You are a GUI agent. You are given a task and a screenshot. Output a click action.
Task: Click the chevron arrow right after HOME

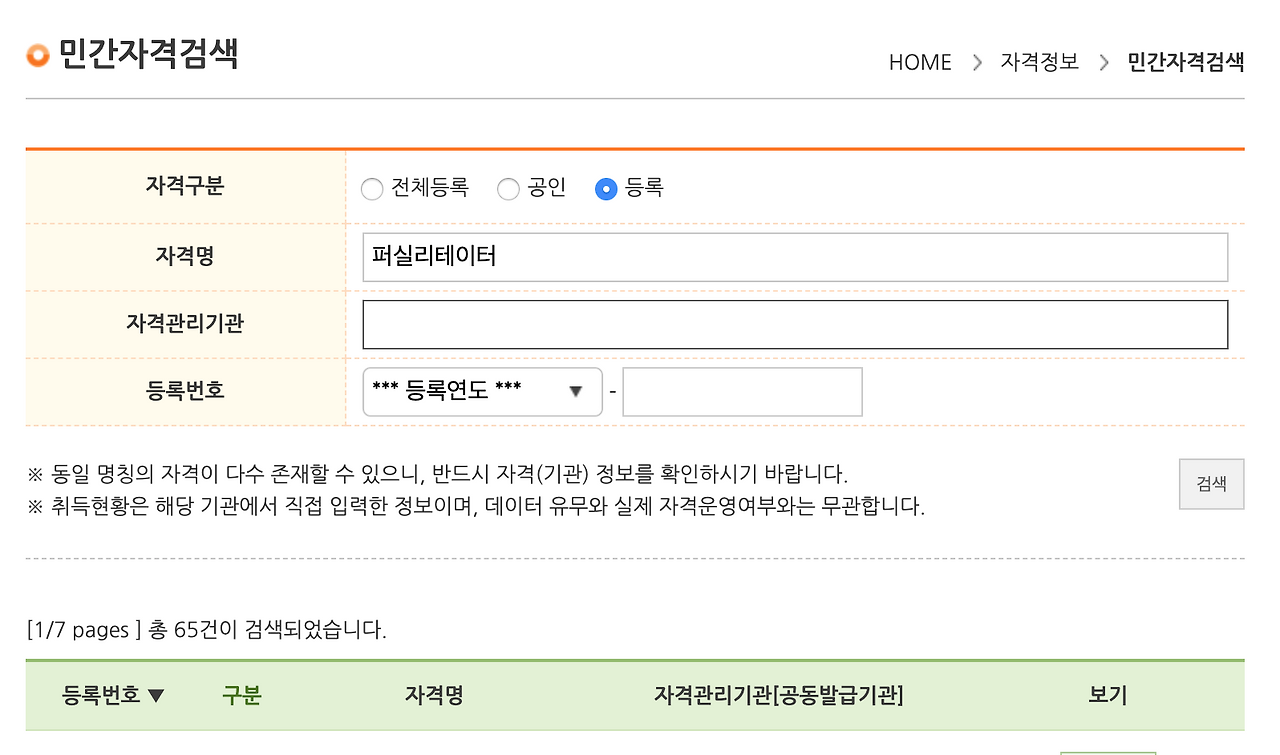click(x=977, y=62)
